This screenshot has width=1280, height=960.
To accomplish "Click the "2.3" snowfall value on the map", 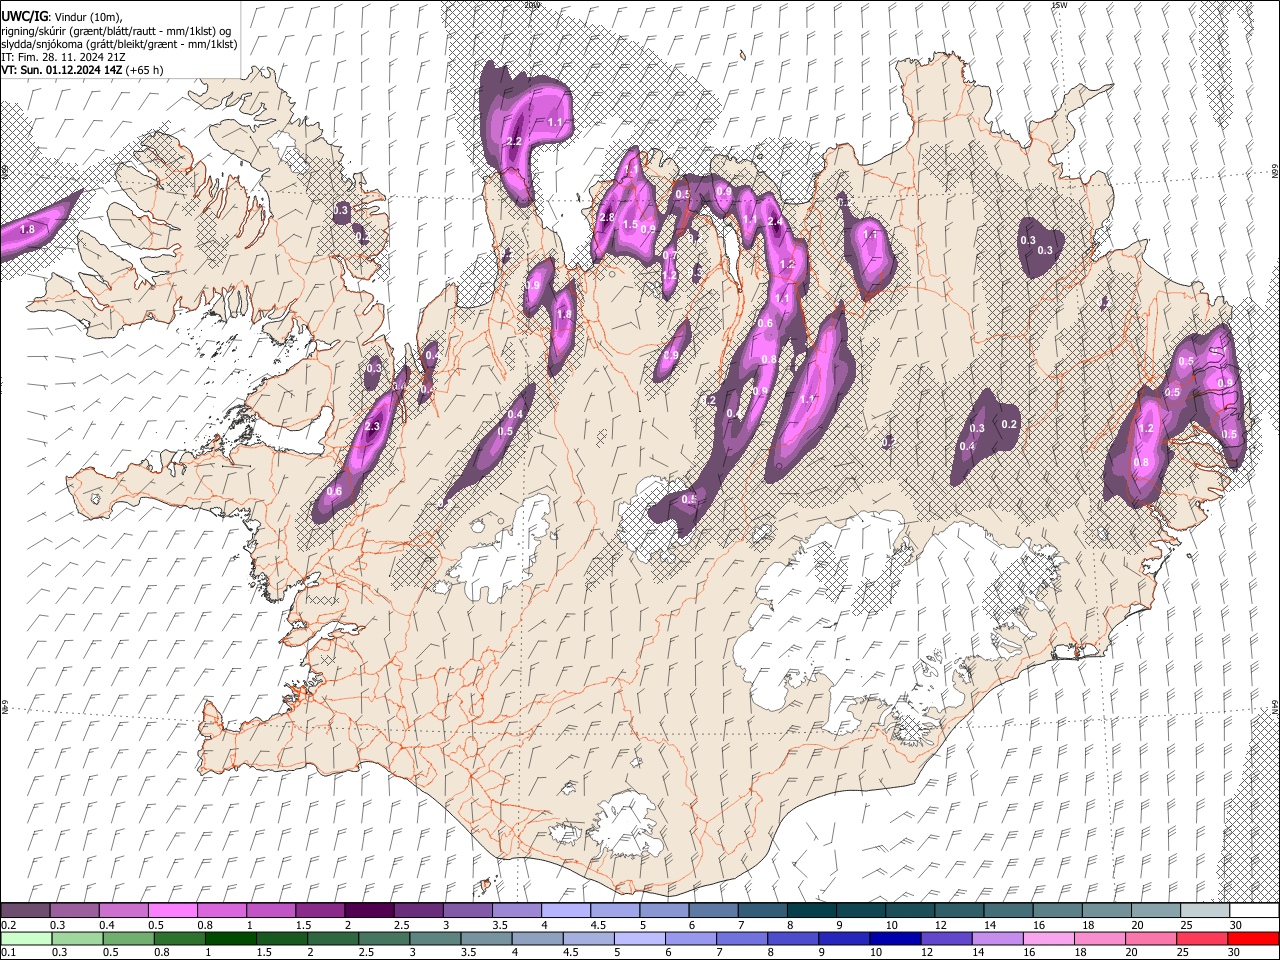I will [x=373, y=427].
